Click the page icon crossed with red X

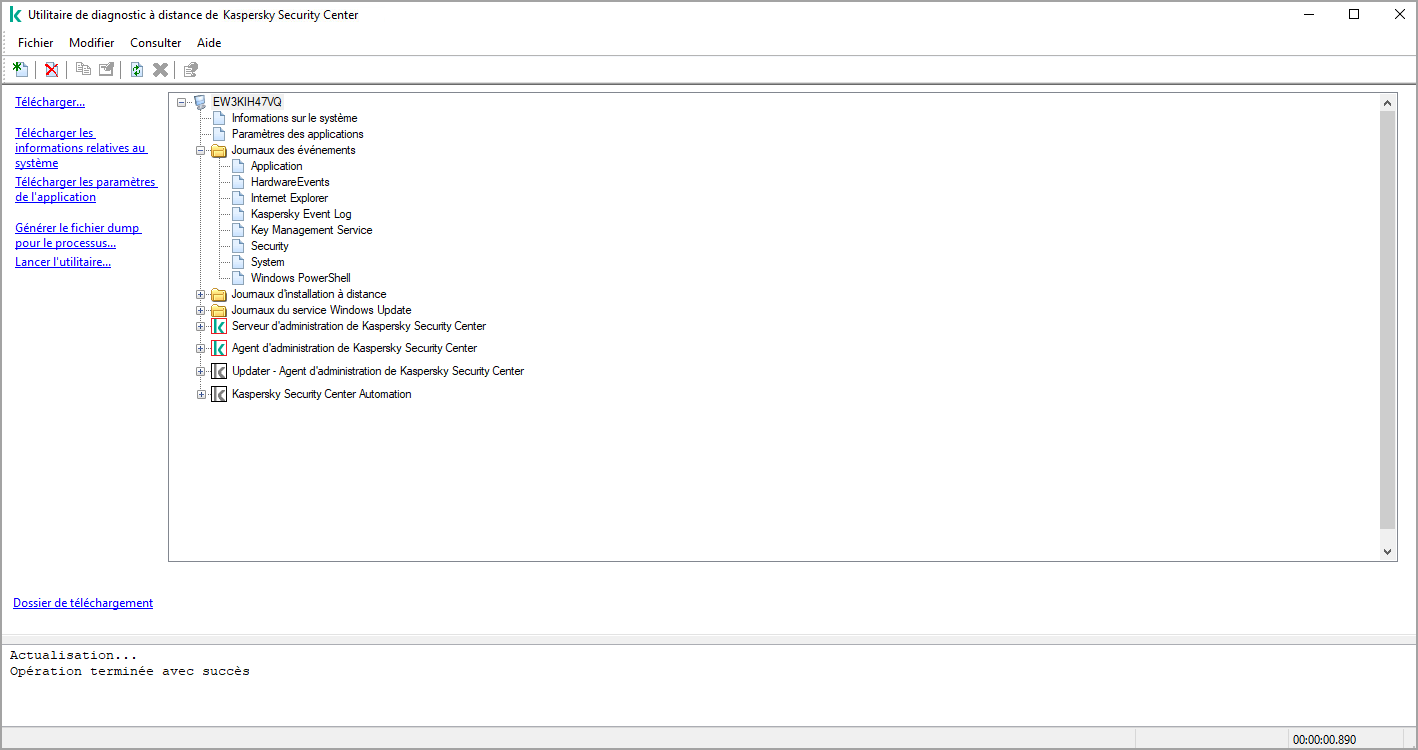coord(51,69)
